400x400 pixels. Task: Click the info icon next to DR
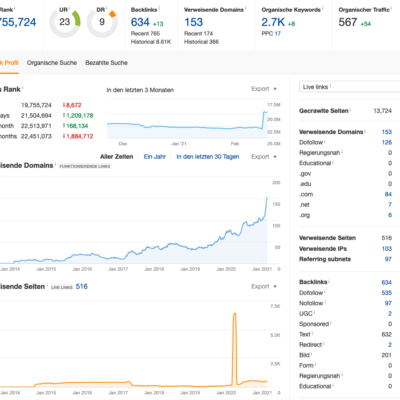click(107, 7)
